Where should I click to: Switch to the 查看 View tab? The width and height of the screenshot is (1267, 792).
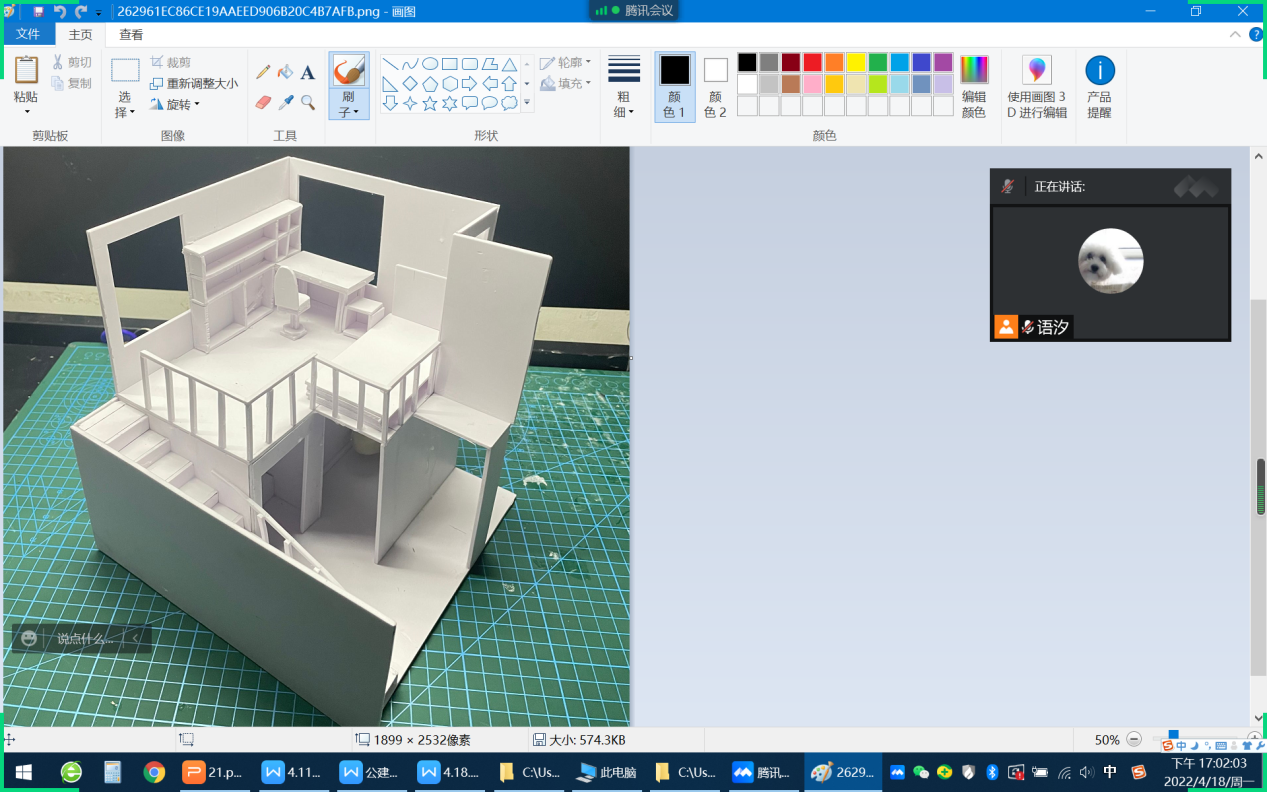[x=131, y=34]
